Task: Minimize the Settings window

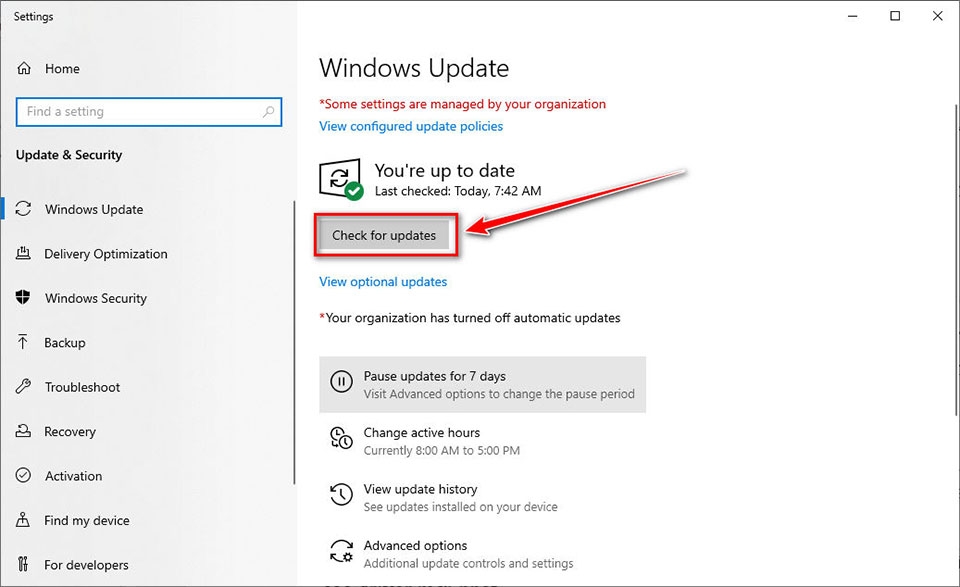Action: [x=852, y=16]
